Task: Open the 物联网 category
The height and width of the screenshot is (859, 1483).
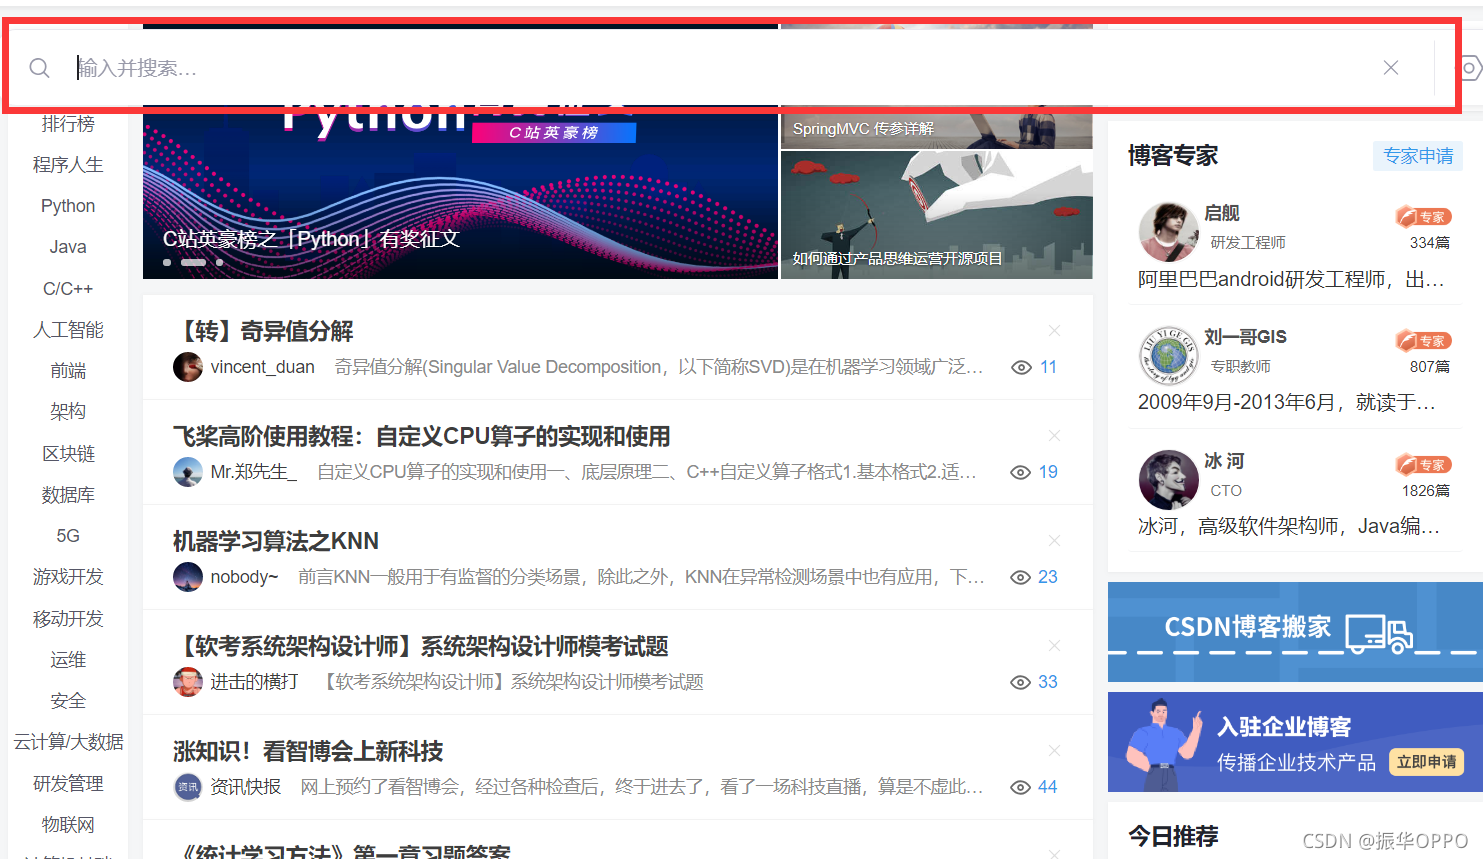Action: (x=68, y=825)
